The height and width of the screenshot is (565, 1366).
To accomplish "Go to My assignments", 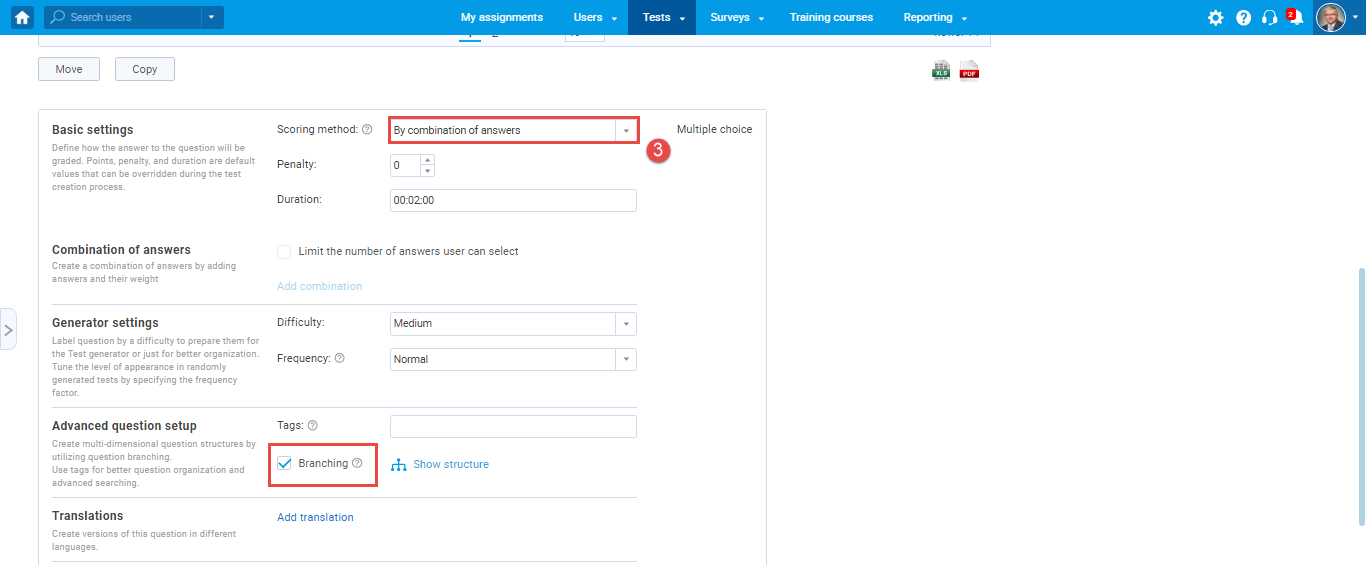I will [x=502, y=18].
